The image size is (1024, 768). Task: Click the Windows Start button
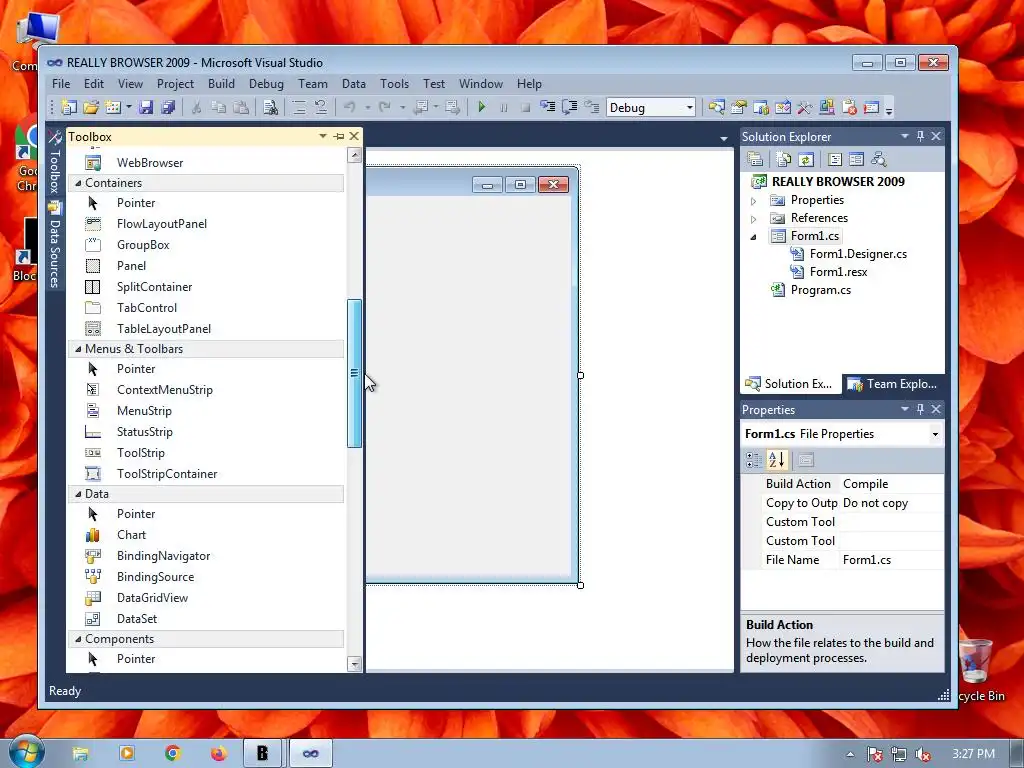[x=26, y=752]
